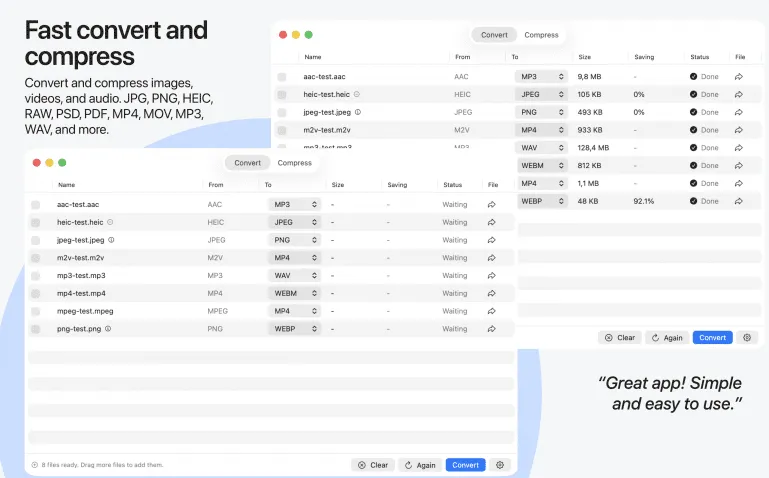Open PNG format dropdown for jpeg-test.jpeg in front window
The width and height of the screenshot is (769, 478).
pyautogui.click(x=294, y=240)
